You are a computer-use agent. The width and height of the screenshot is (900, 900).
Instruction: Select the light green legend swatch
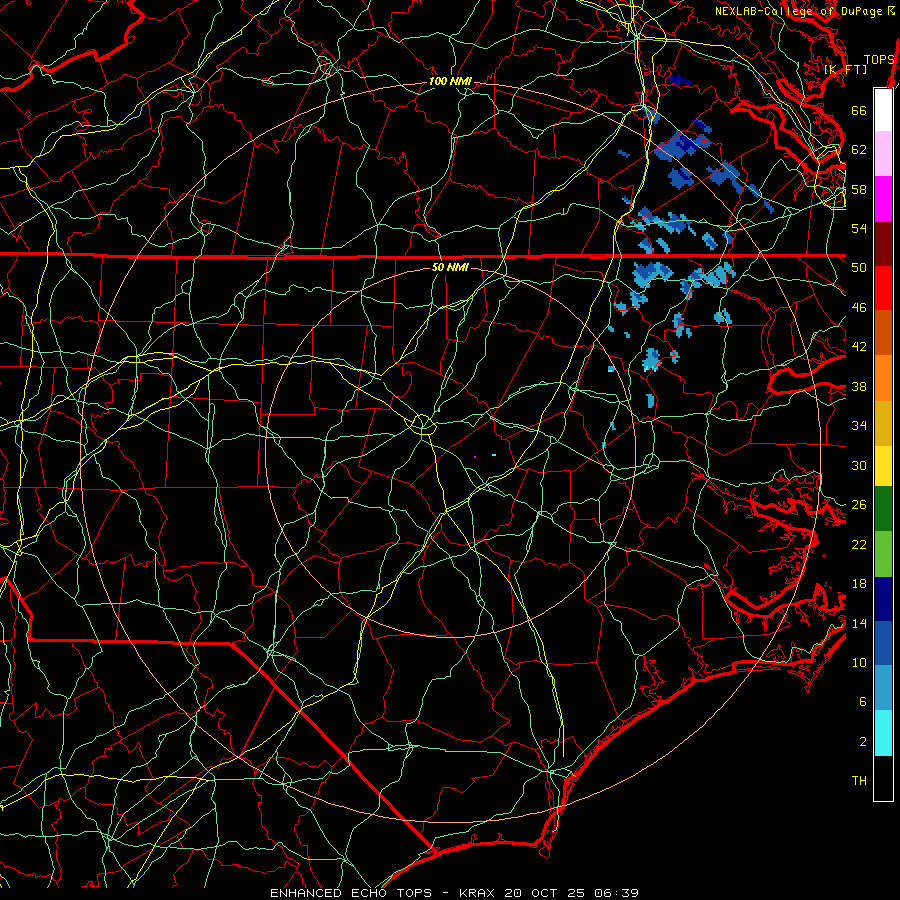pos(883,554)
